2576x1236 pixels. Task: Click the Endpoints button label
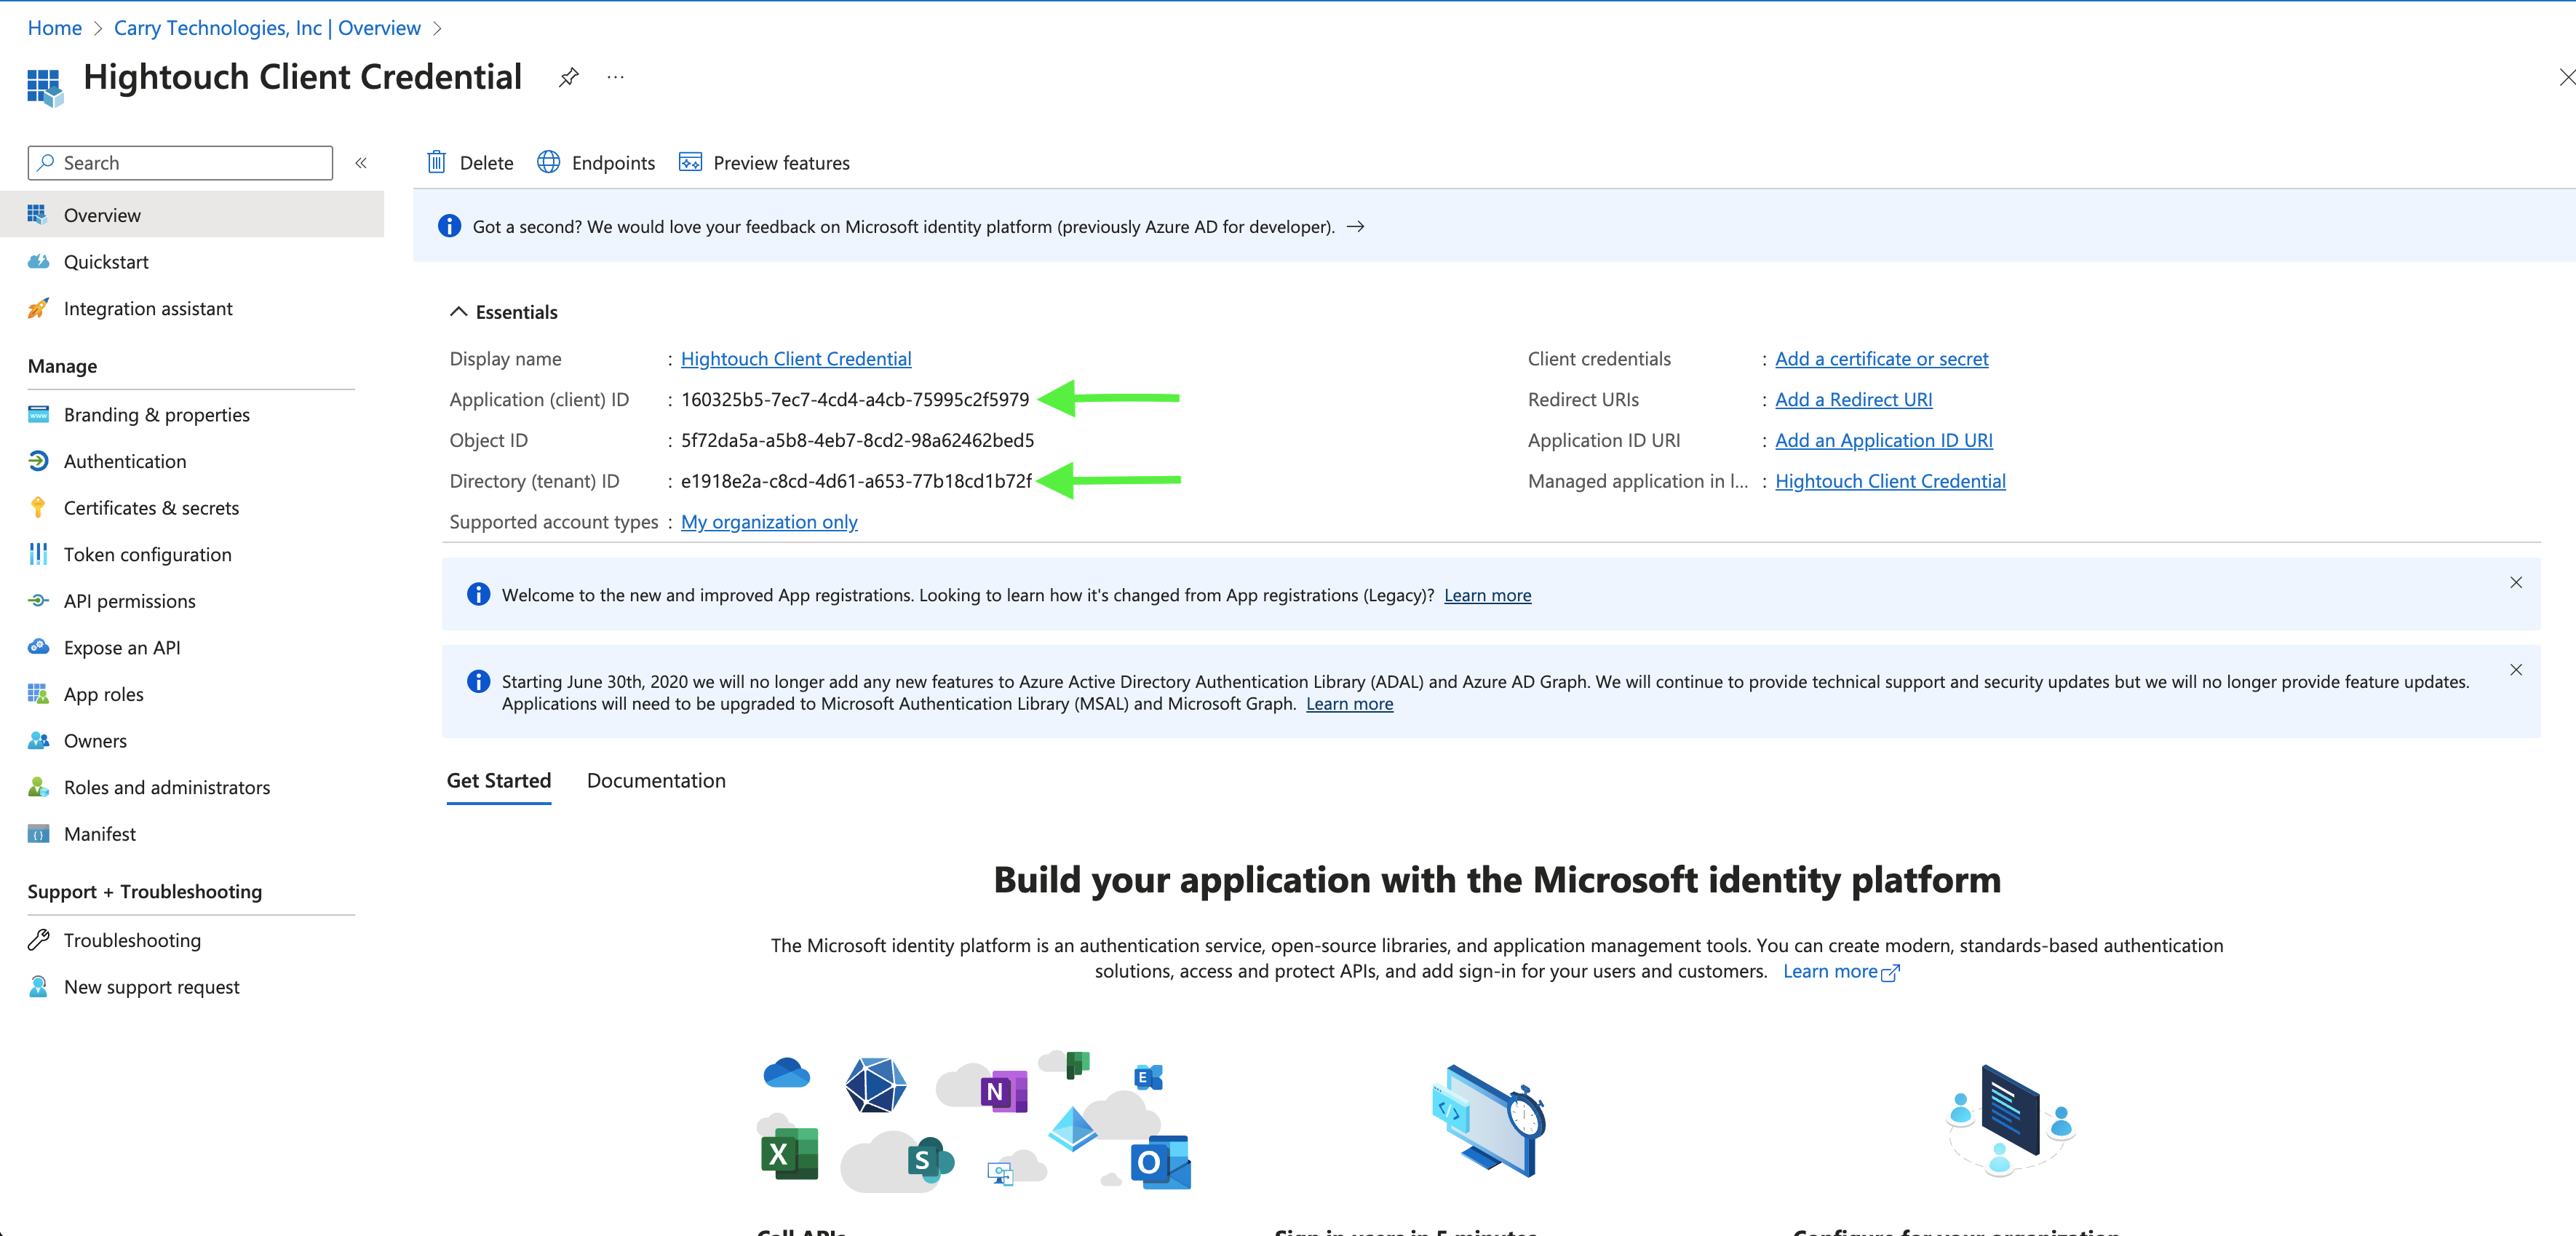(613, 163)
